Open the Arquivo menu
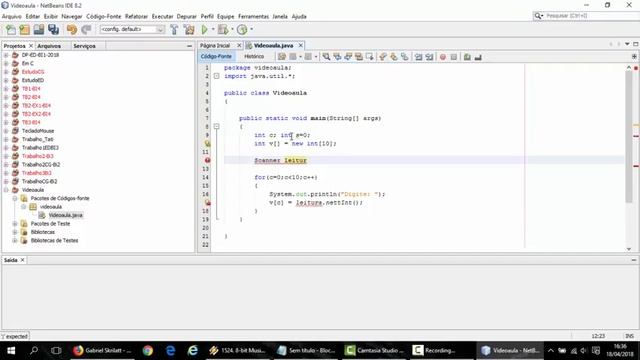The height and width of the screenshot is (360, 640). click(11, 16)
